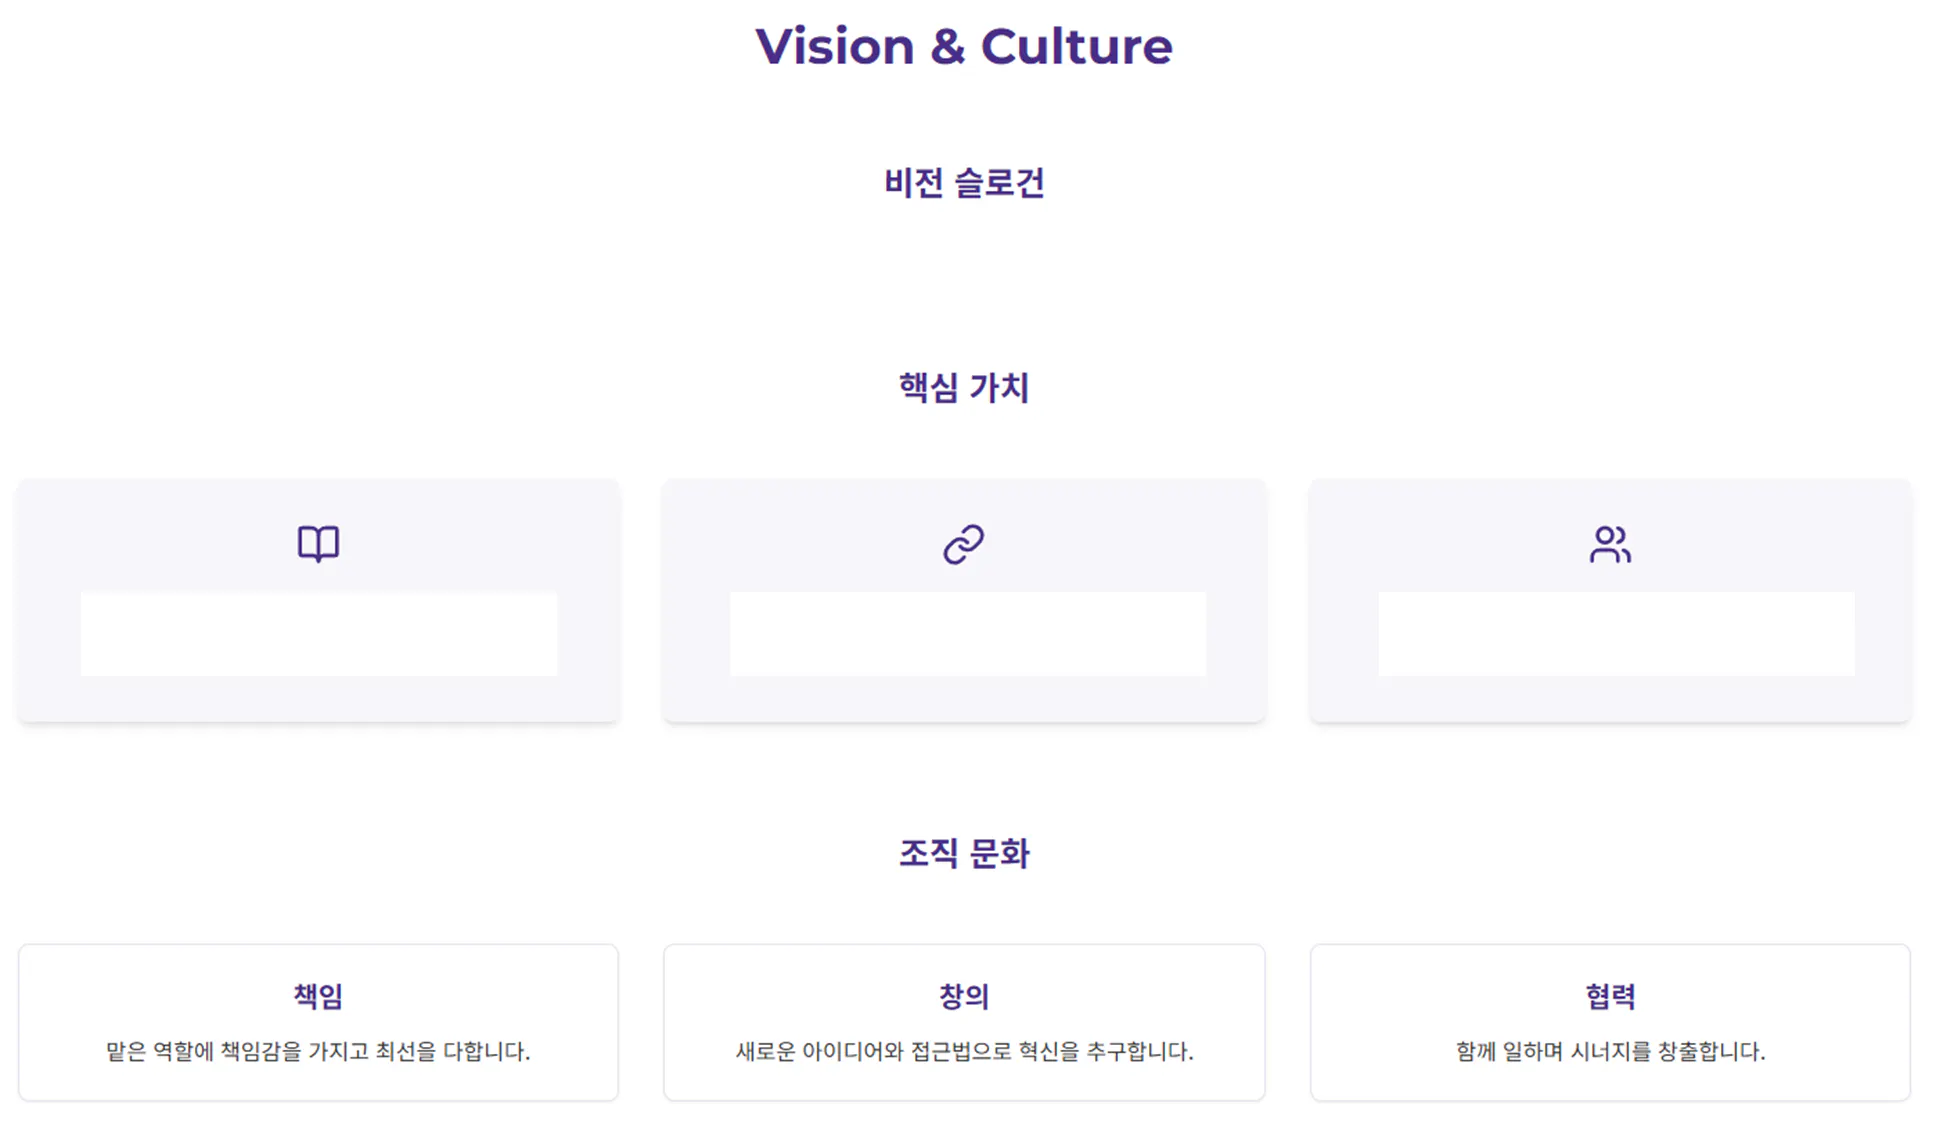Select the 비전 슬로건 heading

pos(964,183)
